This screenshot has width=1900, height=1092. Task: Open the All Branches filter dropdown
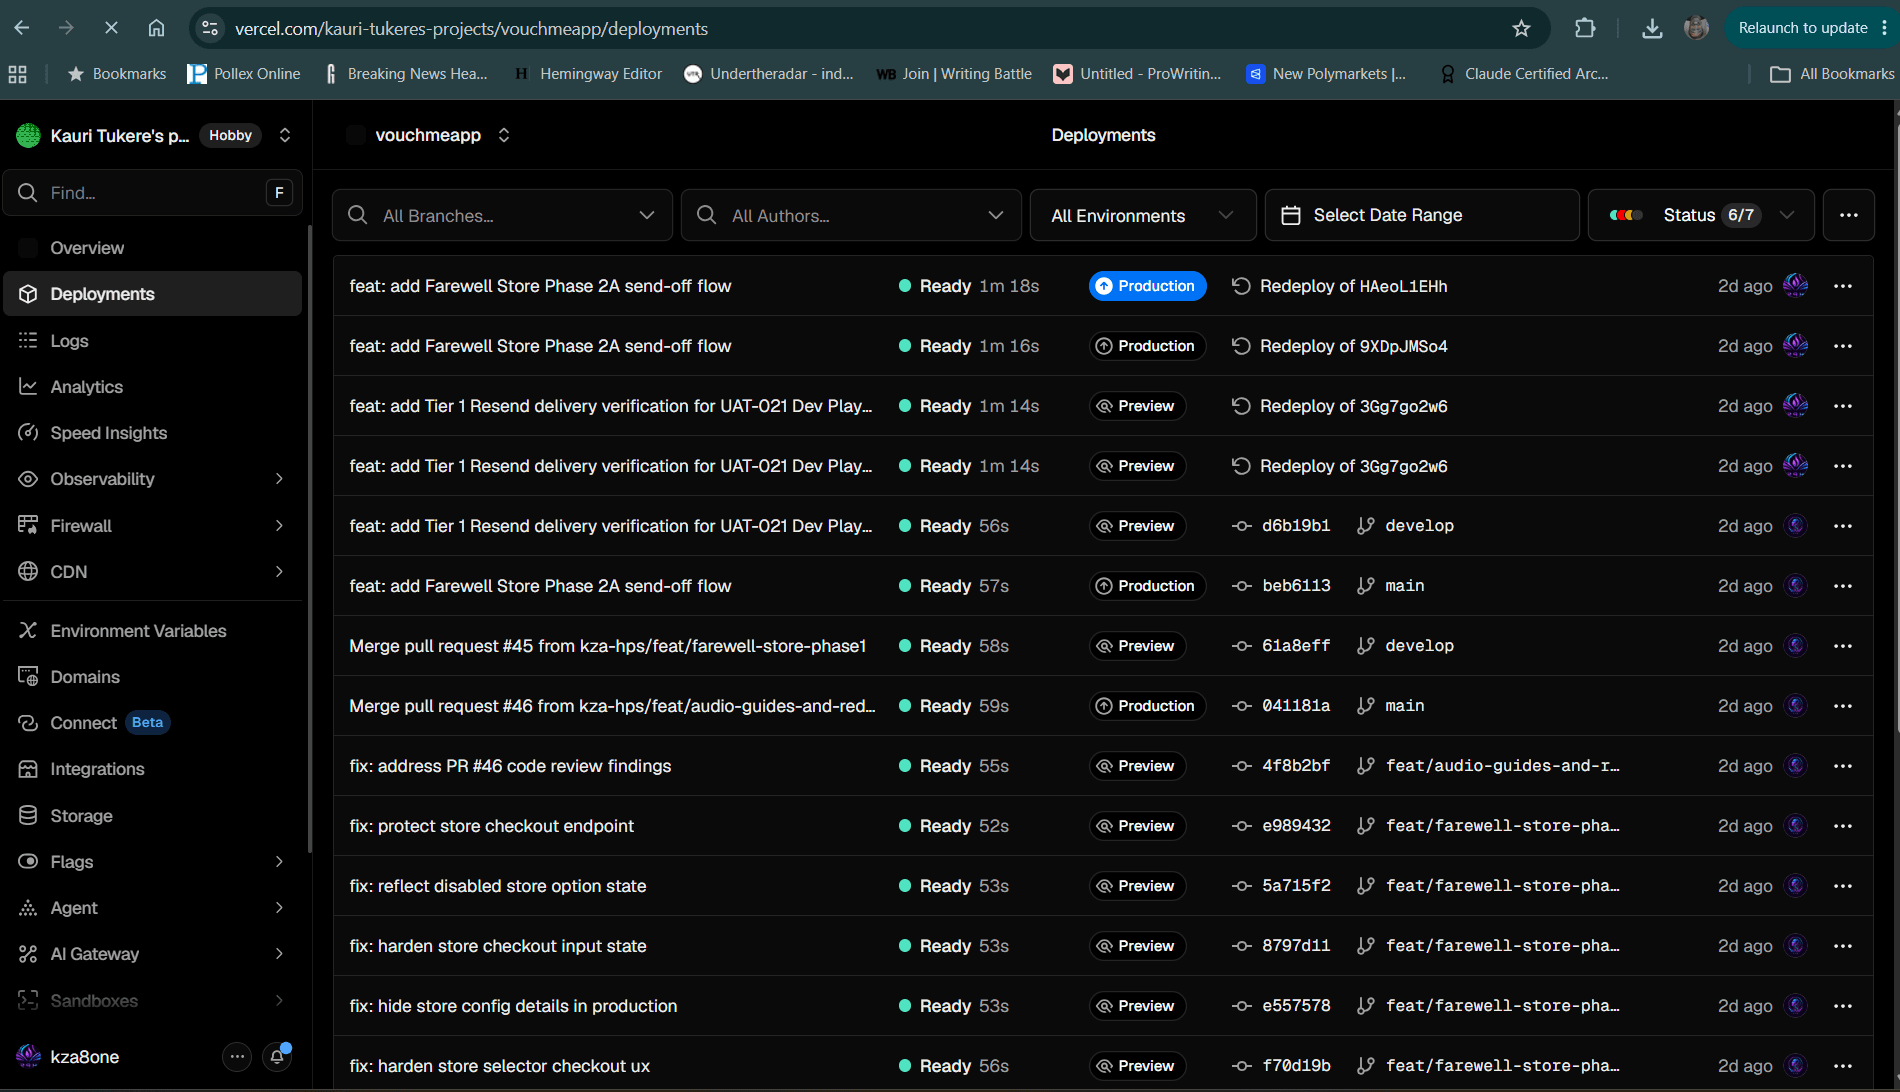502,215
